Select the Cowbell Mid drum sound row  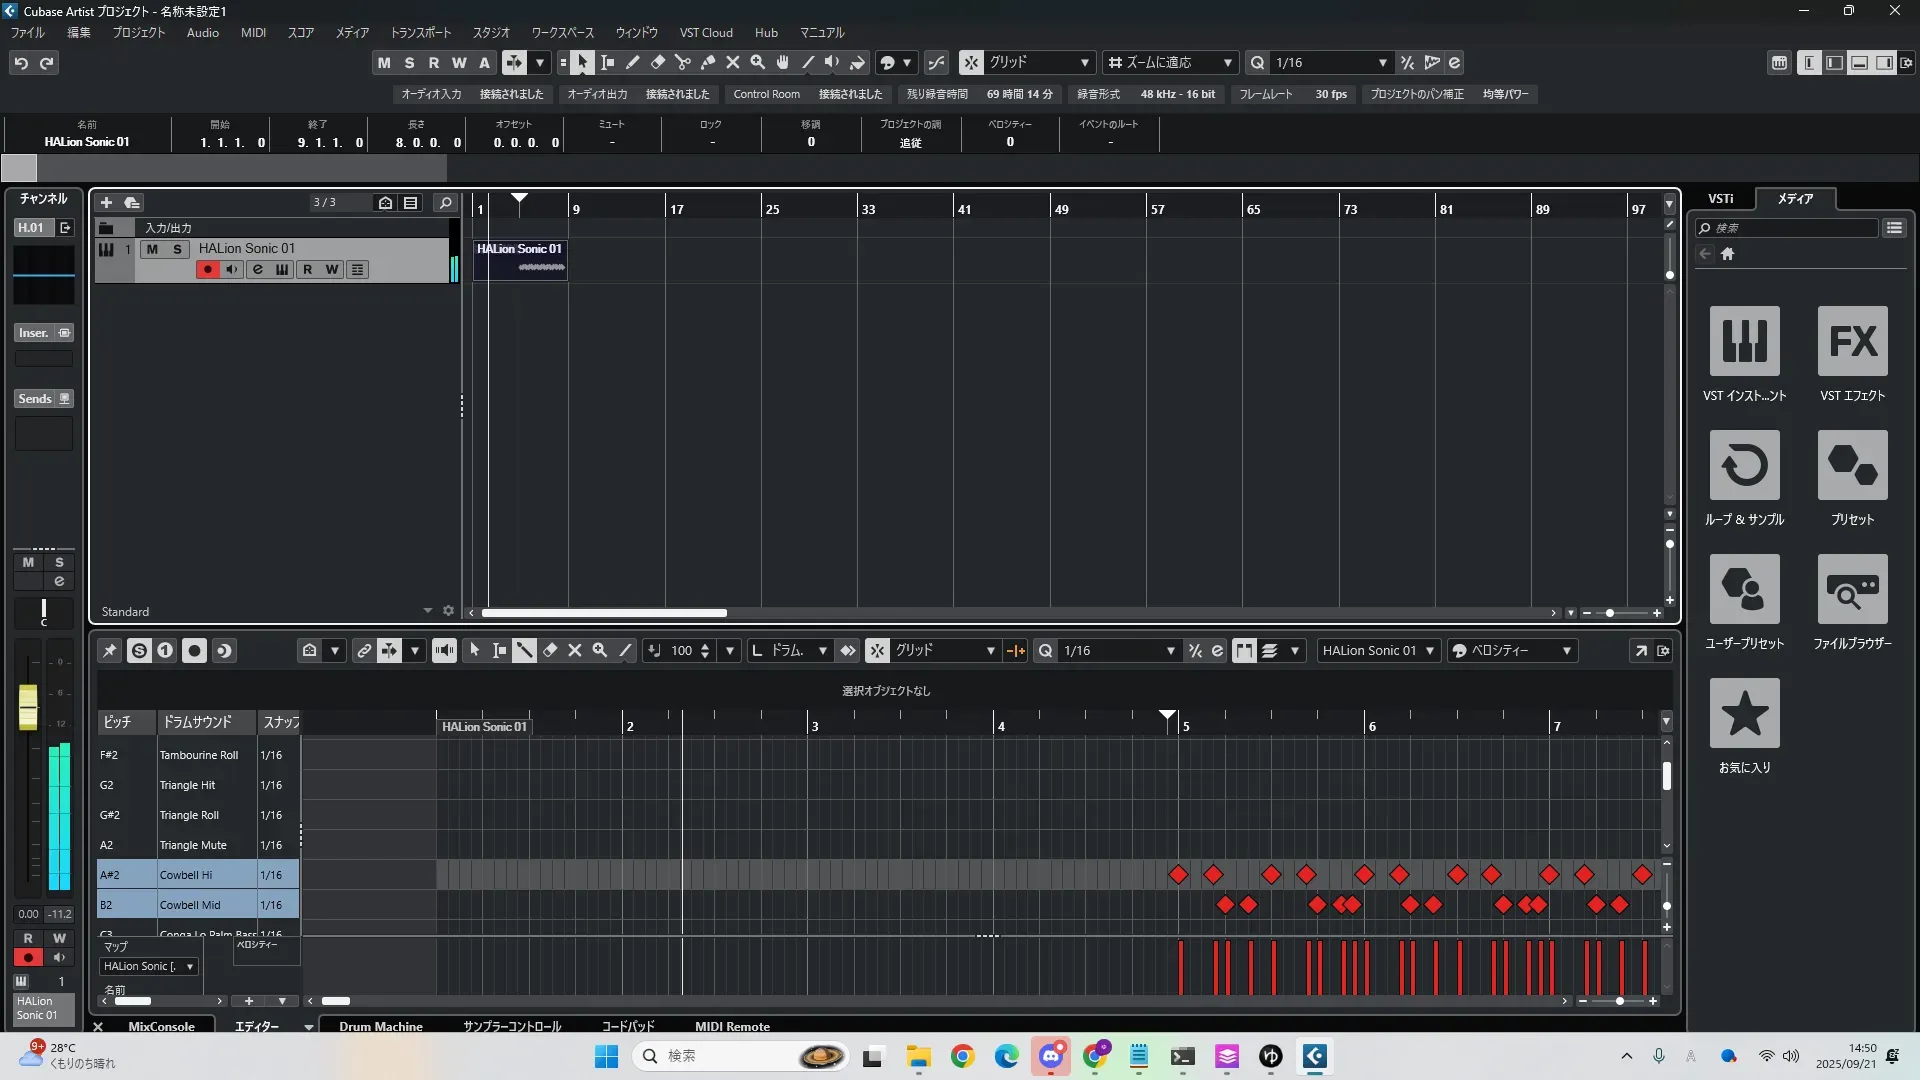190,905
